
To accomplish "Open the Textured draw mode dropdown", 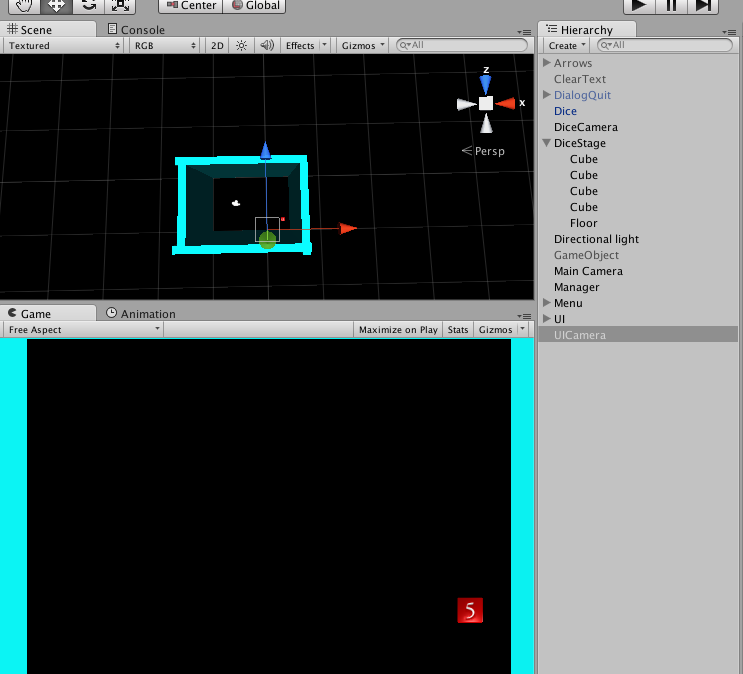I will click(63, 46).
